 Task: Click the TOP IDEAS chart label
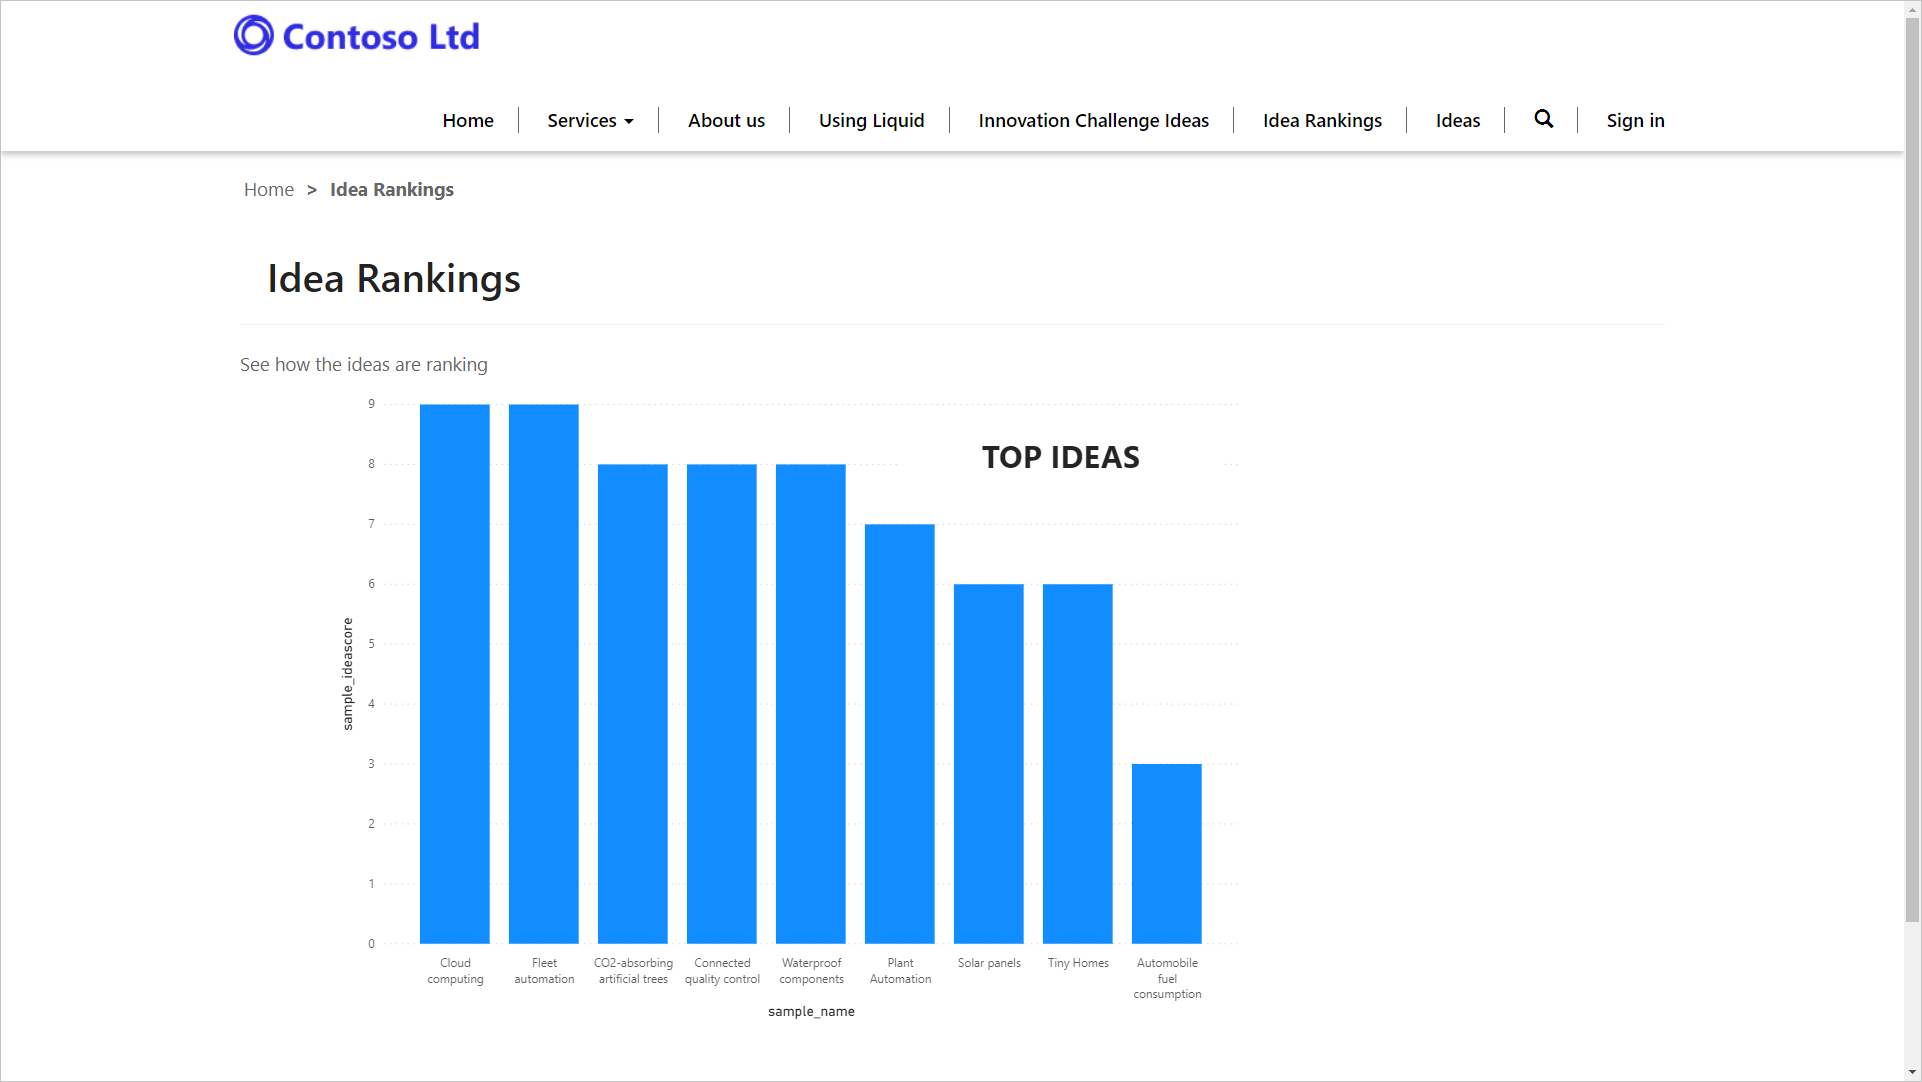click(x=1060, y=457)
